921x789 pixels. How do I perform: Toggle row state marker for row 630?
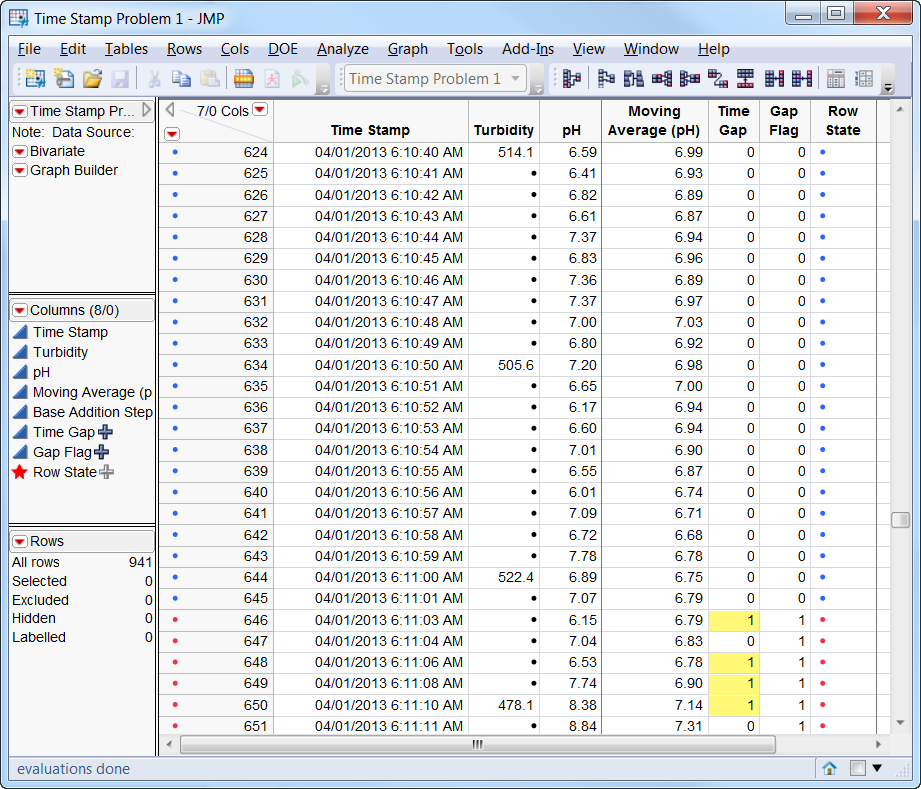pyautogui.click(x=176, y=280)
